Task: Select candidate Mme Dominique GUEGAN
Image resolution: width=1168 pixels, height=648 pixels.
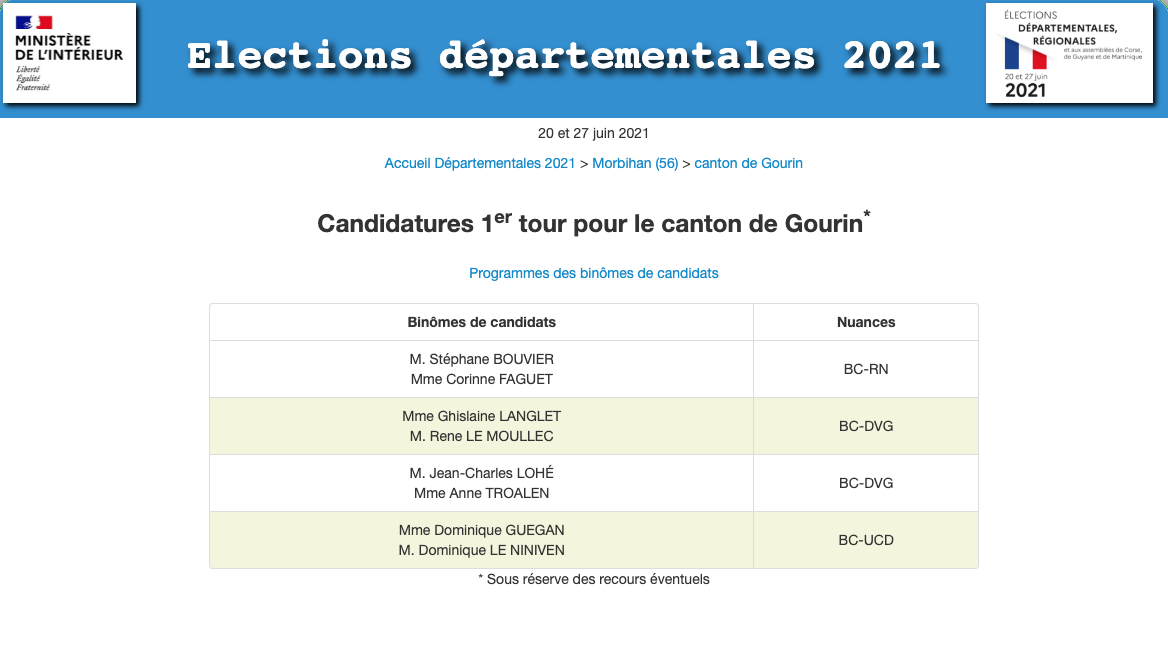Action: [482, 530]
